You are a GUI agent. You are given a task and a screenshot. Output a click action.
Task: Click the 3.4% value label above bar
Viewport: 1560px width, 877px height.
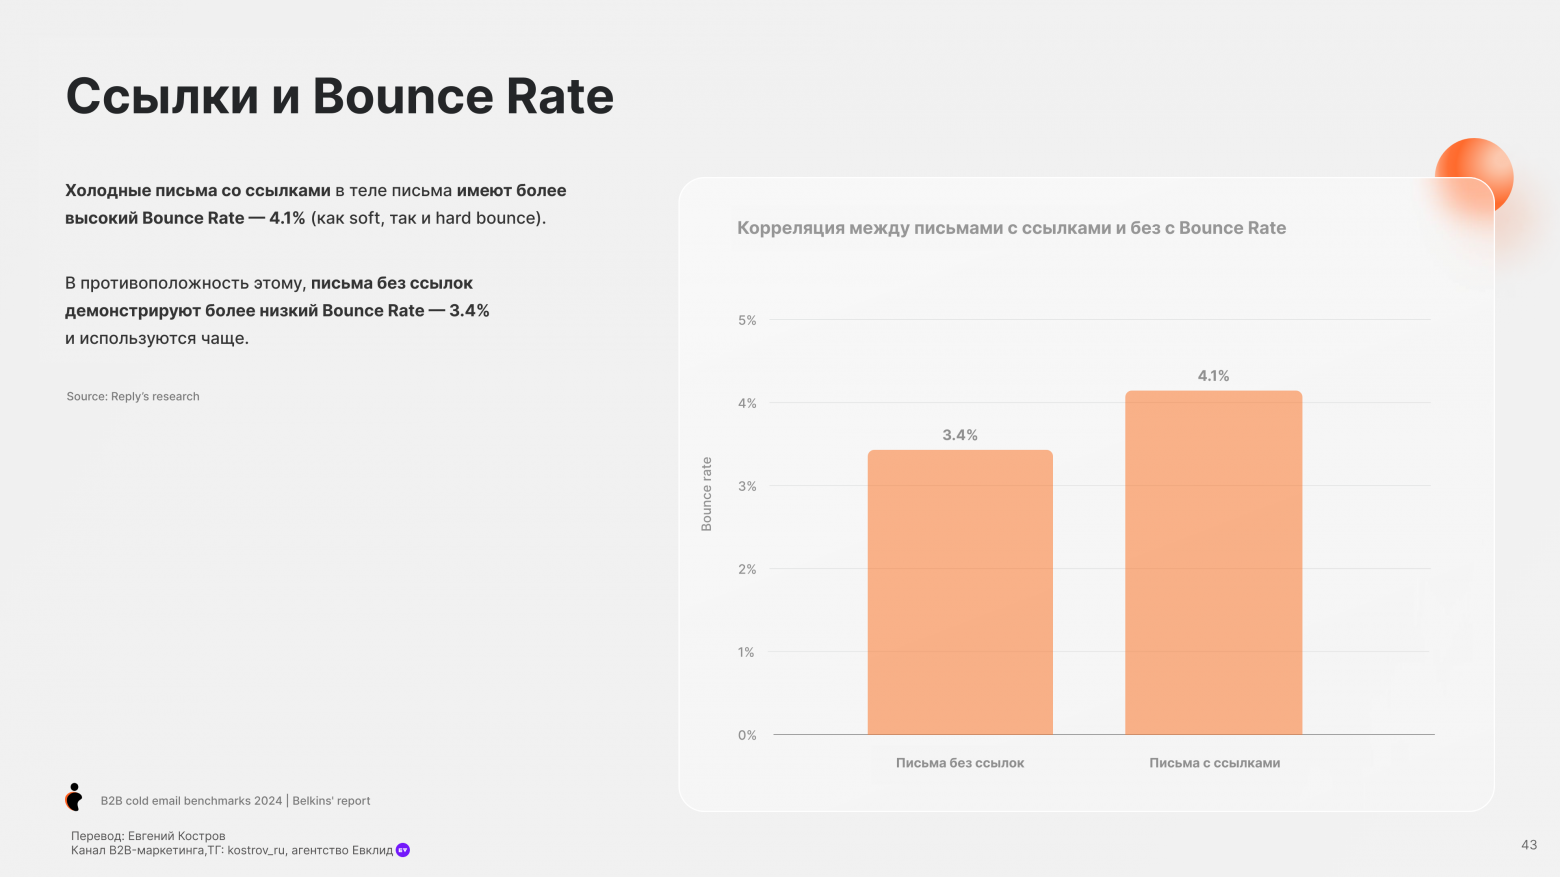point(960,435)
